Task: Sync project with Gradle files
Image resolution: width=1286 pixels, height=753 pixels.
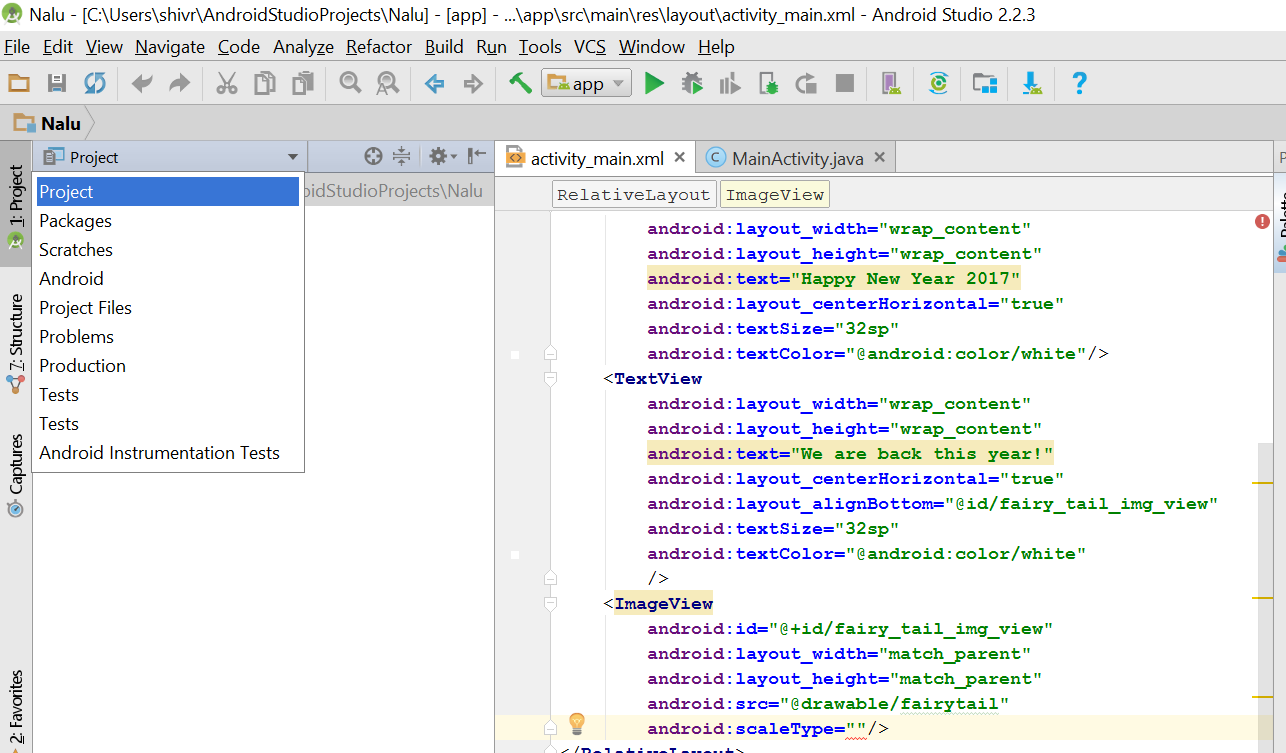Action: (938, 84)
